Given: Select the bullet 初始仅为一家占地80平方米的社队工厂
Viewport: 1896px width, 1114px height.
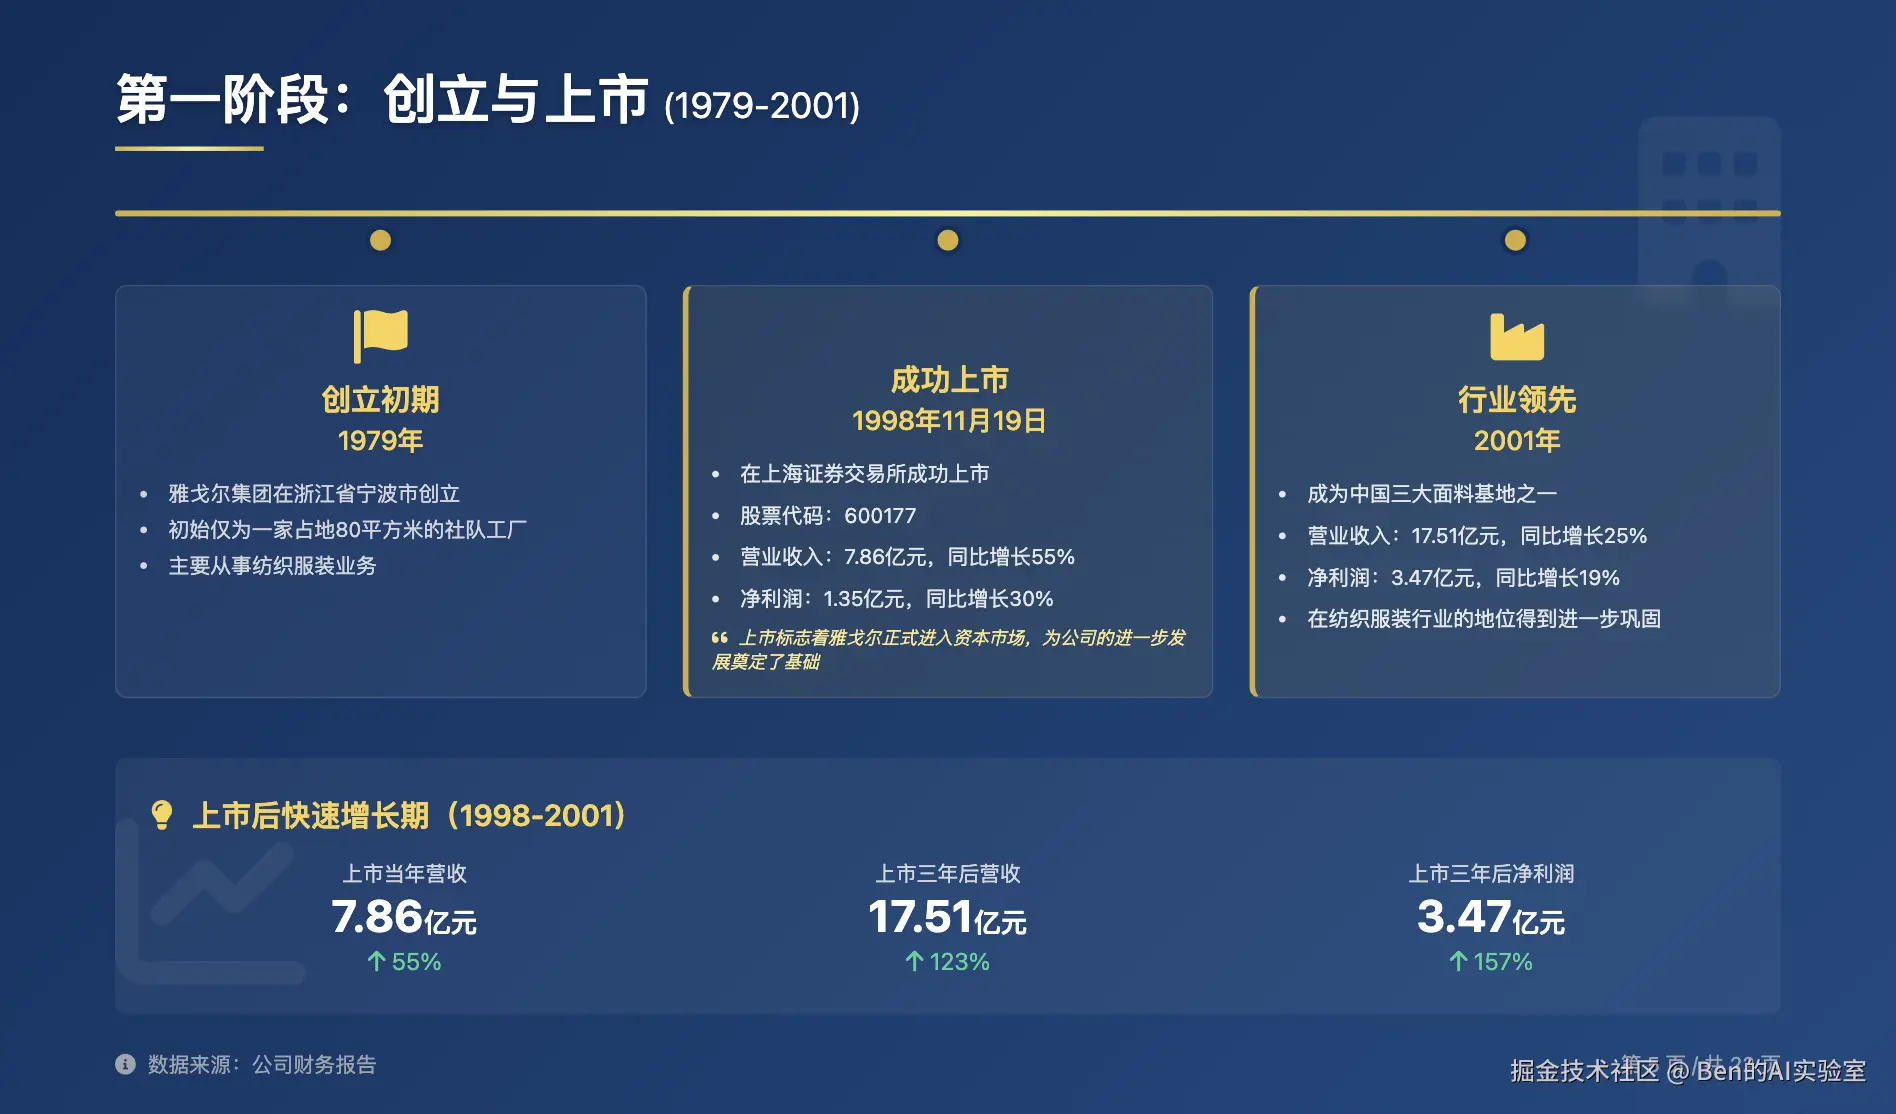Looking at the screenshot, I should [x=347, y=529].
